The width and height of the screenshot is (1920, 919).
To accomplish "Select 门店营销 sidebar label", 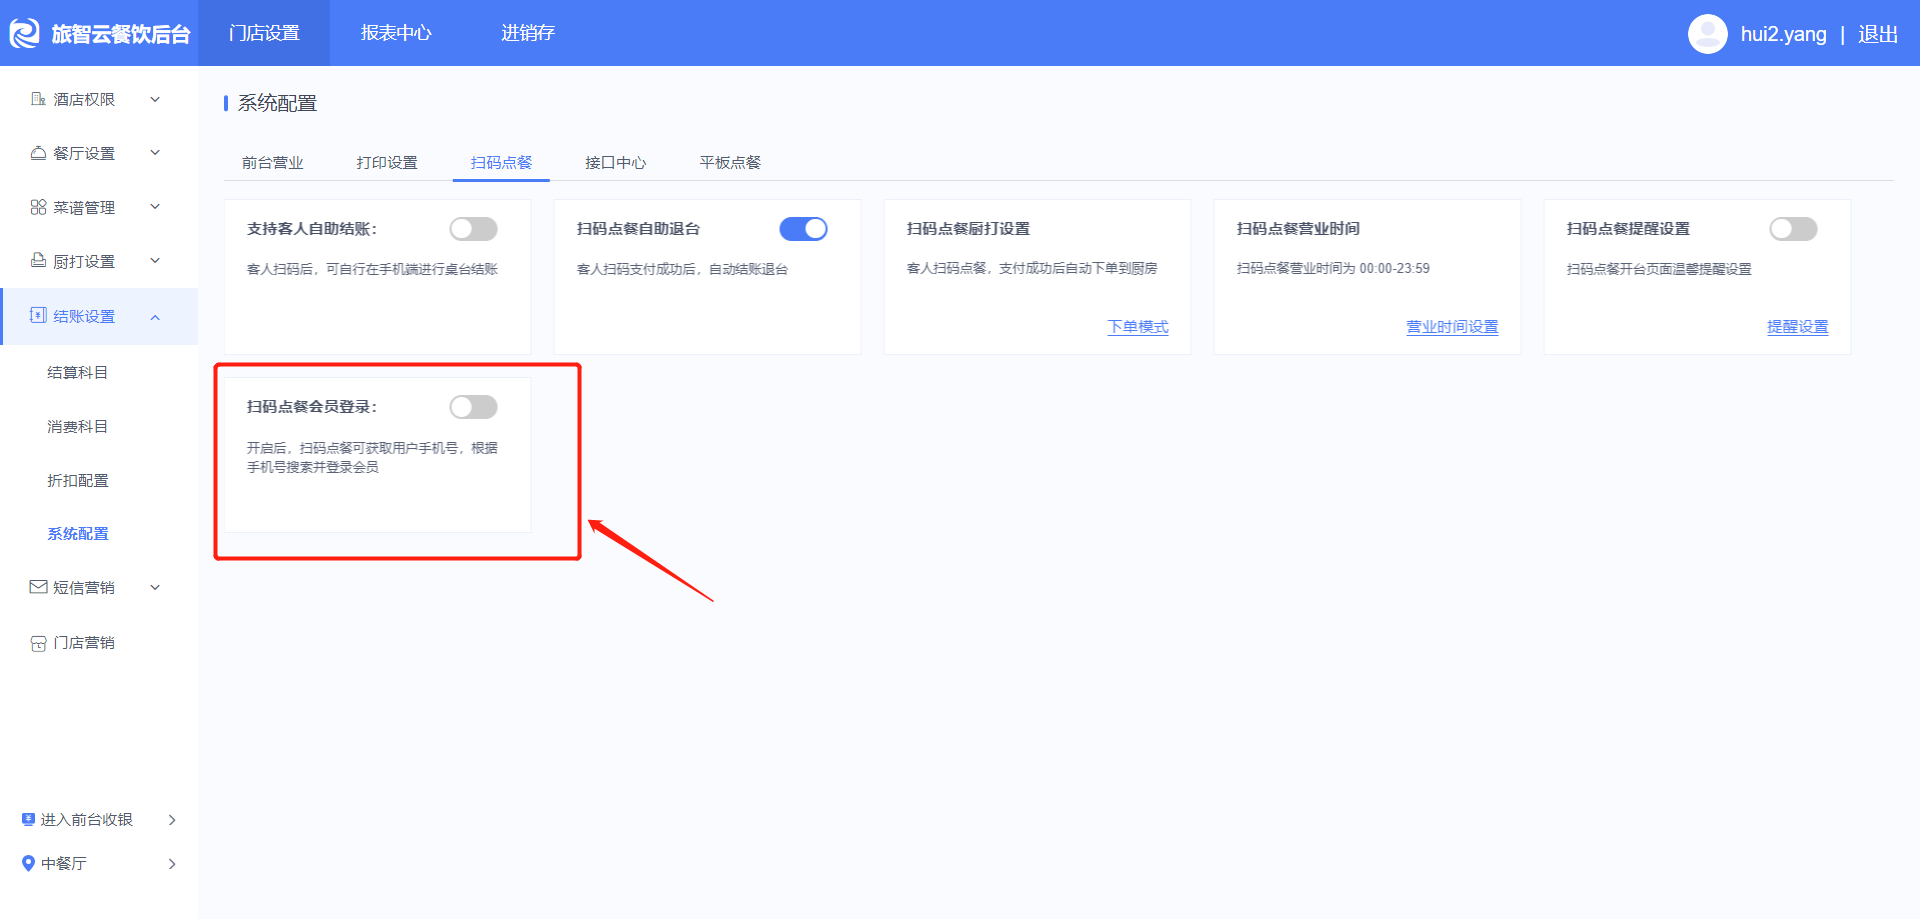I will [x=84, y=643].
